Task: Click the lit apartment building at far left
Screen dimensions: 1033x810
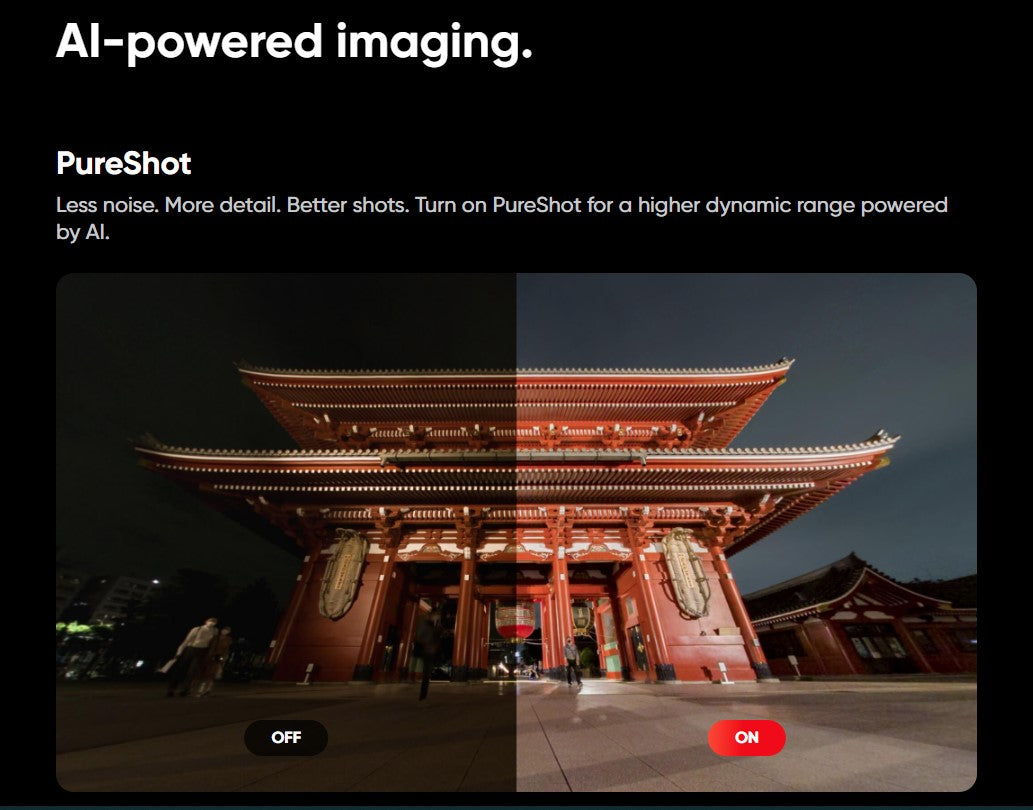Action: 100,600
